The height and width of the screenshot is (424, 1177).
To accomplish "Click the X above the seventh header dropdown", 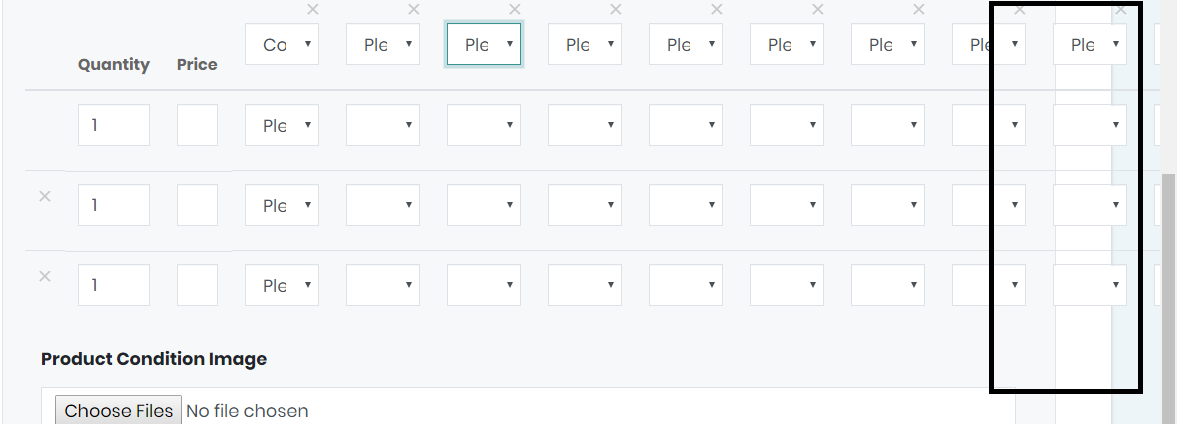I will pyautogui.click(x=919, y=10).
